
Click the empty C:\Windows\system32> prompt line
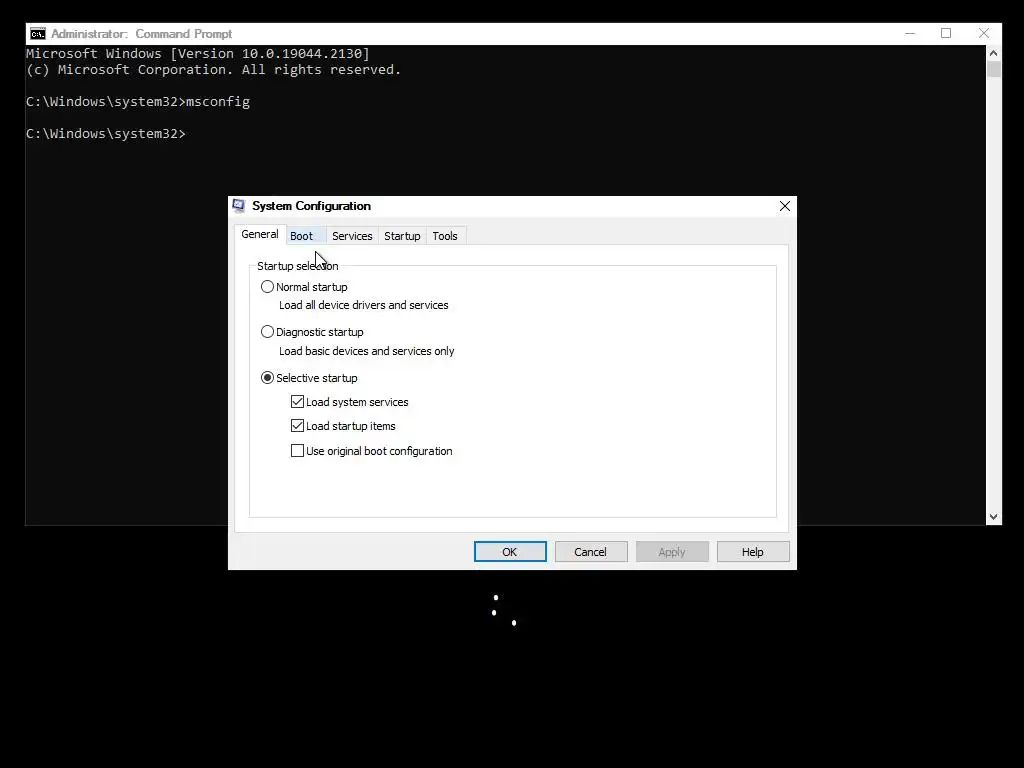pos(106,134)
